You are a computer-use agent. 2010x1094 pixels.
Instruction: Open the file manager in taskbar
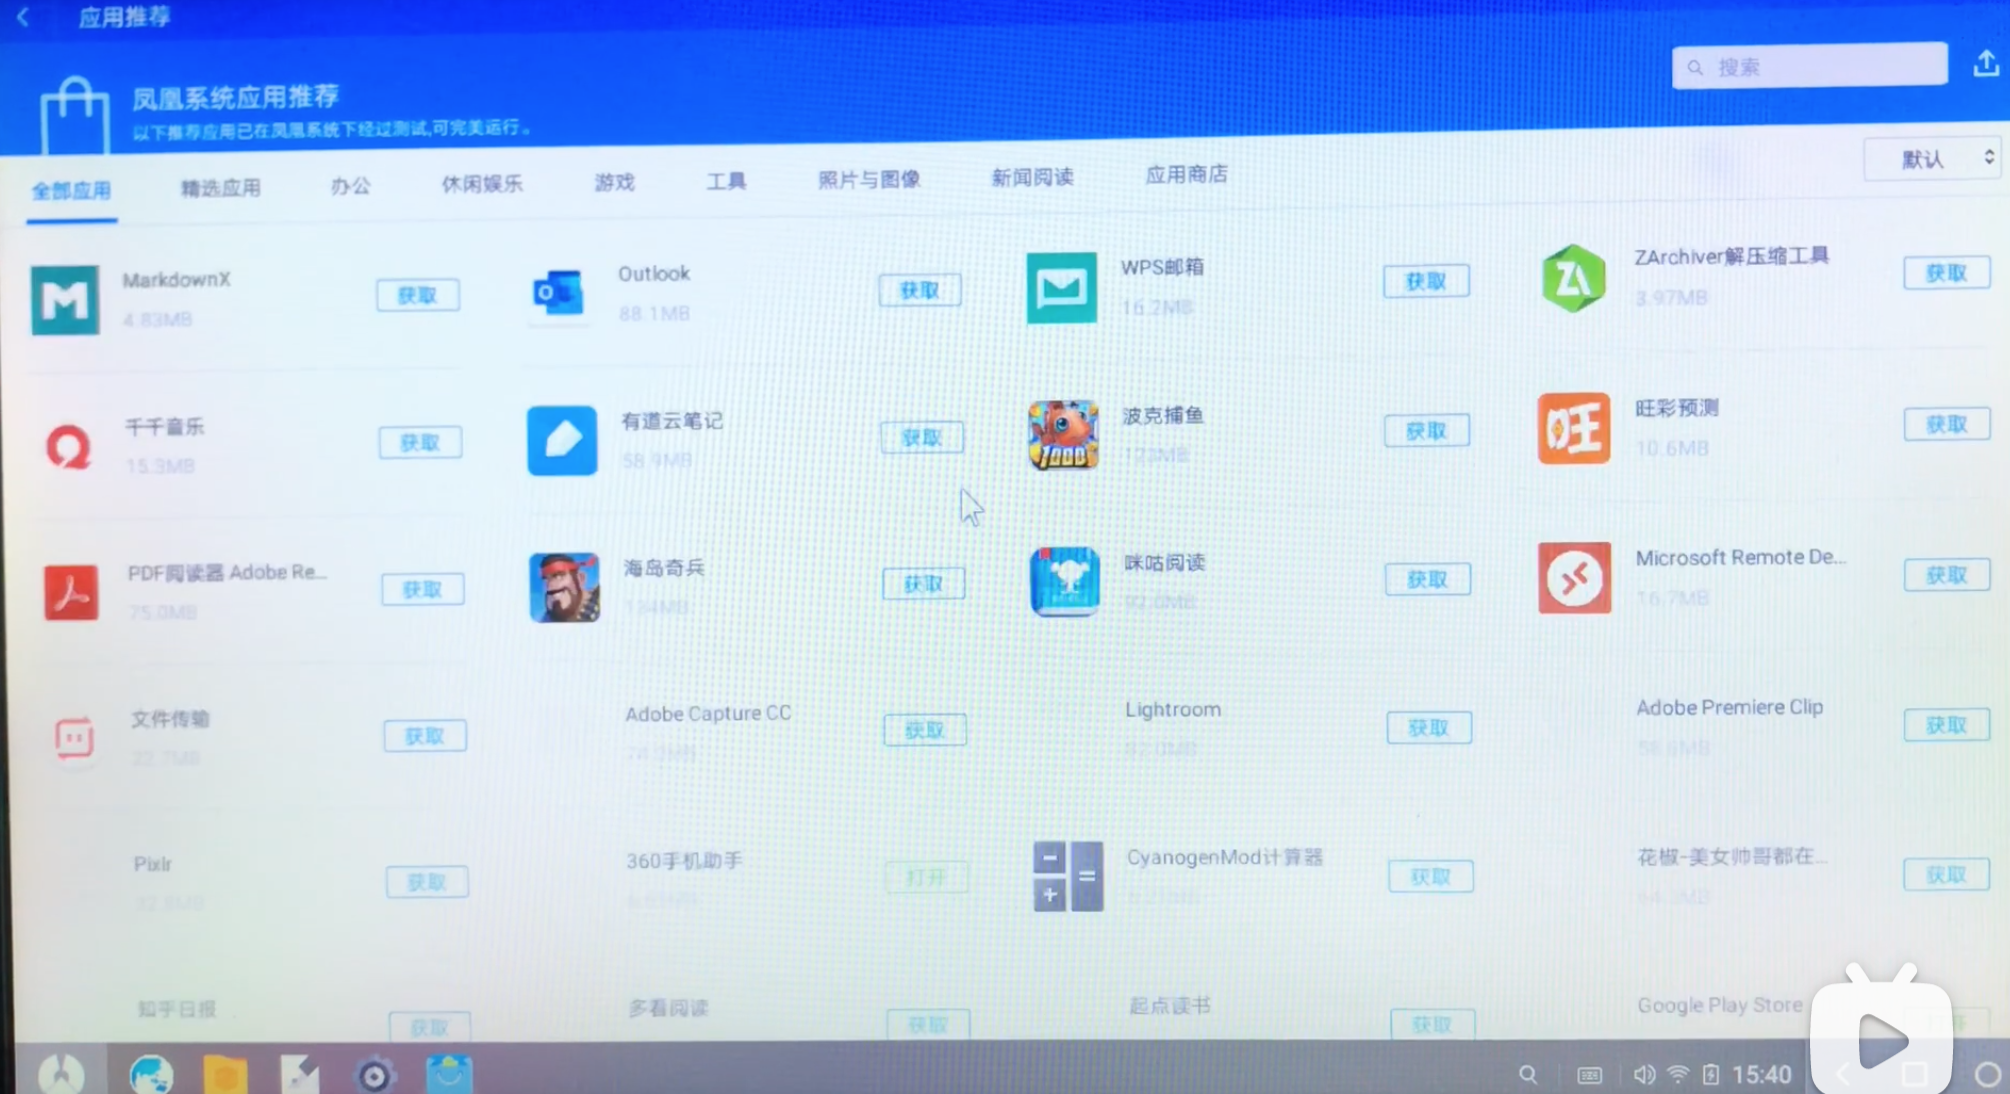coord(225,1074)
